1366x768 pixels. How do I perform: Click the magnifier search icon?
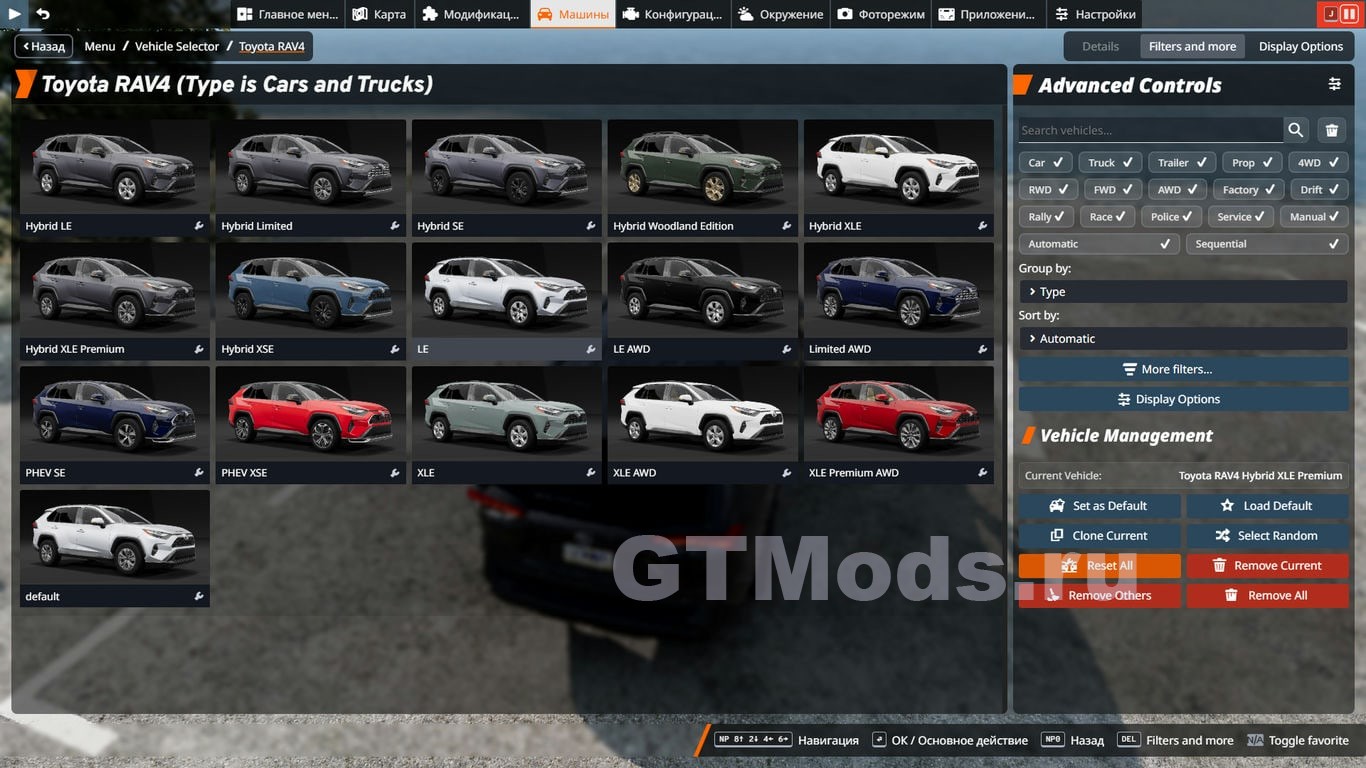pyautogui.click(x=1296, y=130)
